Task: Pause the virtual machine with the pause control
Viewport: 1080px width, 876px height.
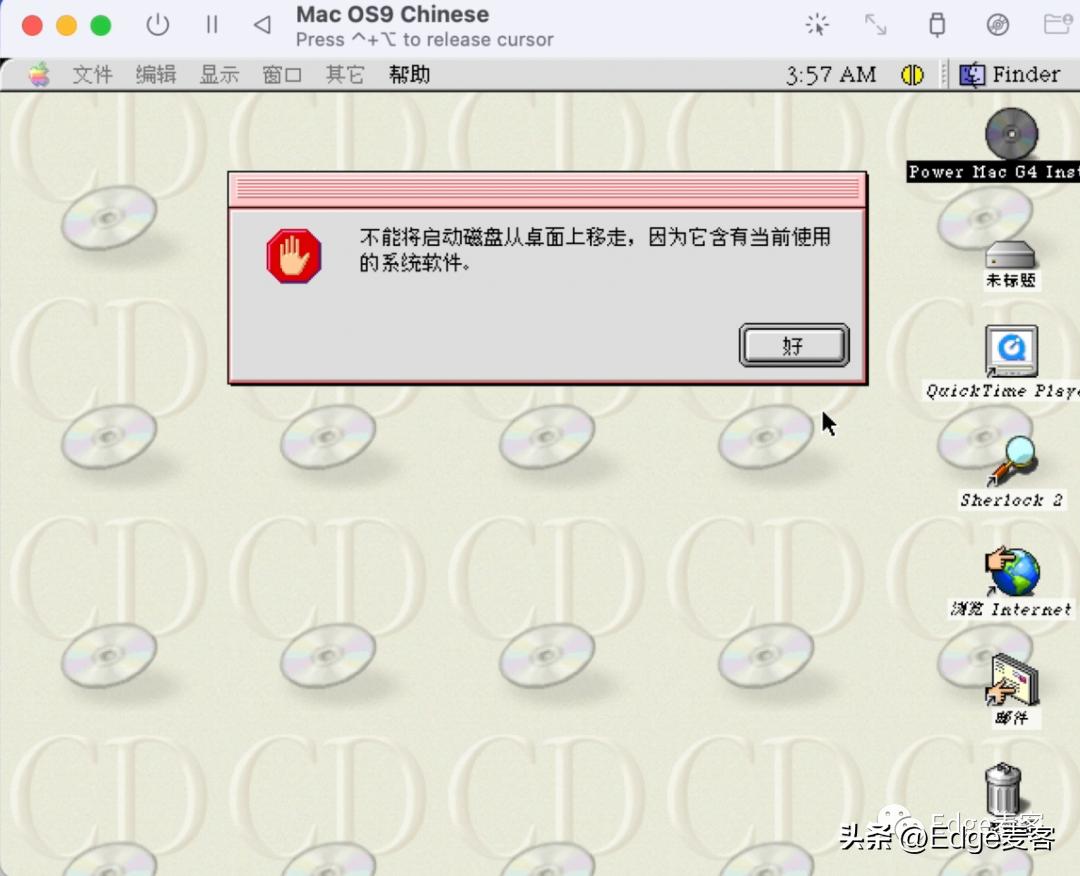Action: (212, 26)
